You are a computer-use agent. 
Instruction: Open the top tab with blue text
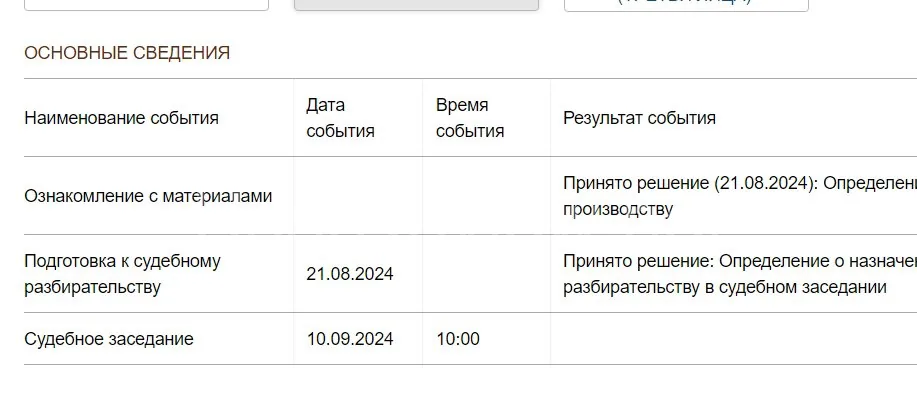(686, 5)
